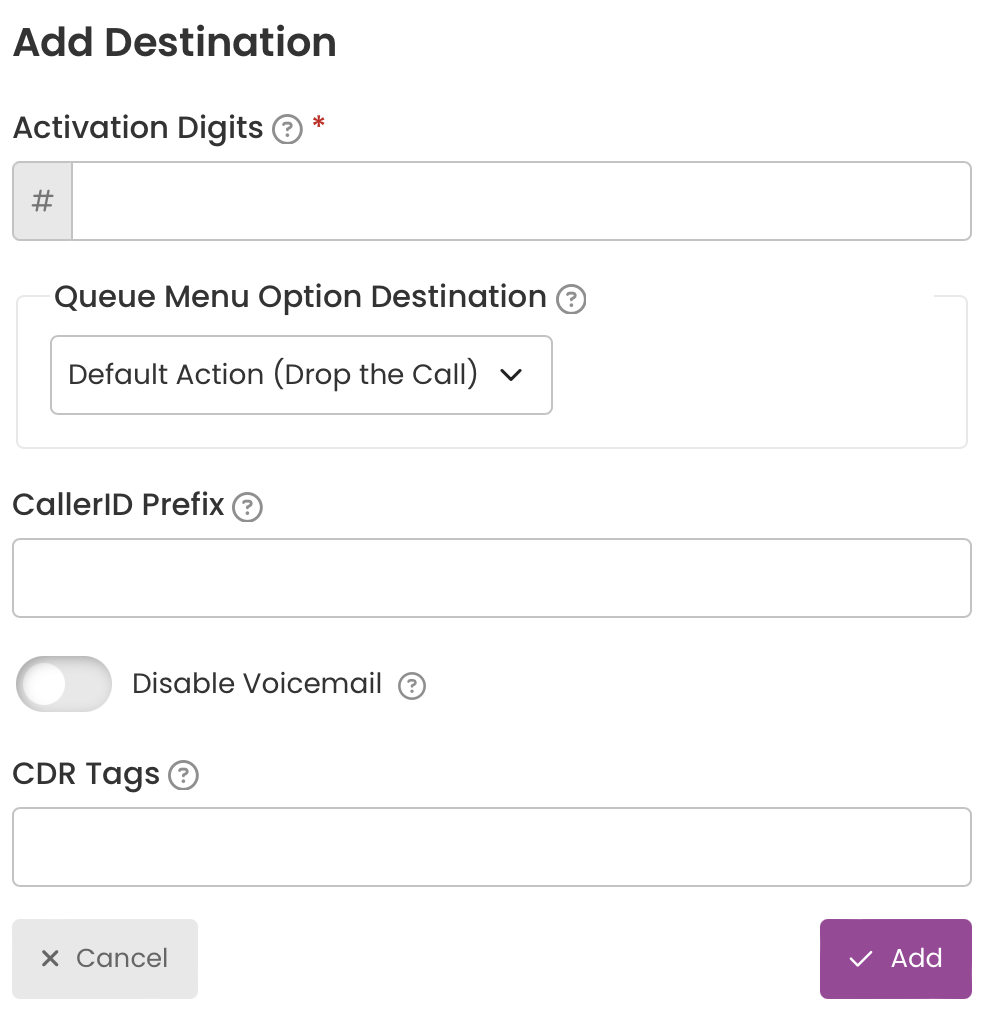Click the checkmark icon inside Add
Viewport: 988px width, 1022px height.
click(x=860, y=959)
